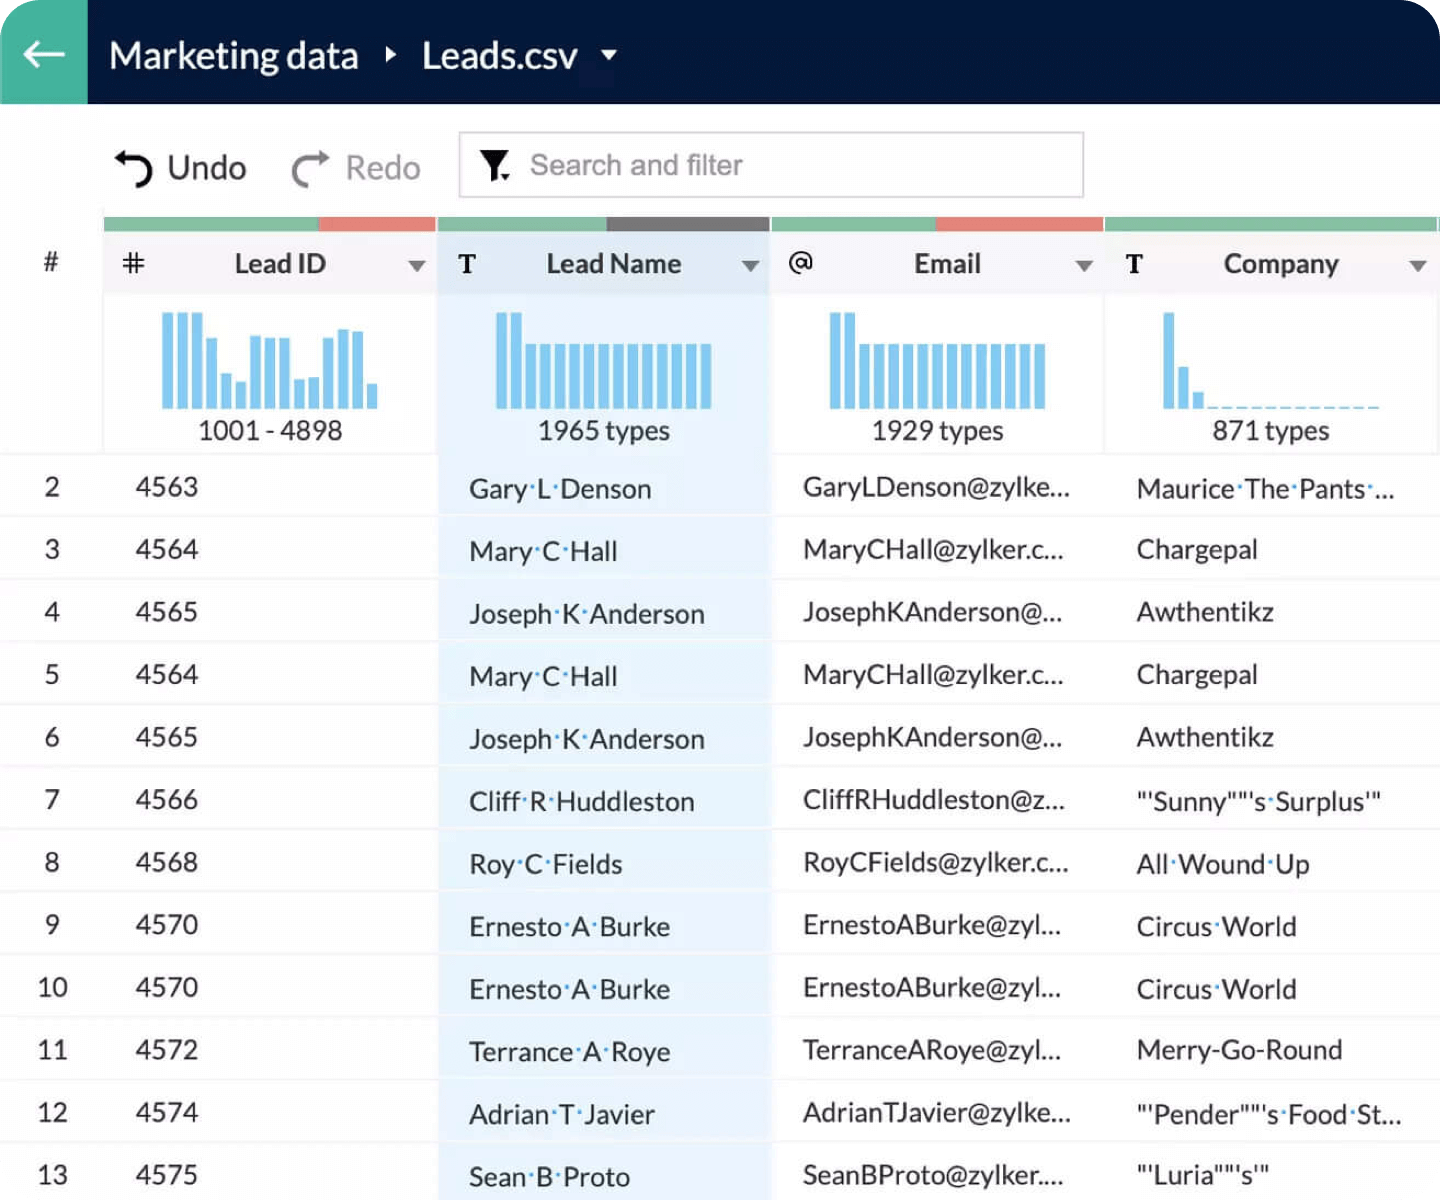
Task: Click the # row index header
Action: [51, 263]
